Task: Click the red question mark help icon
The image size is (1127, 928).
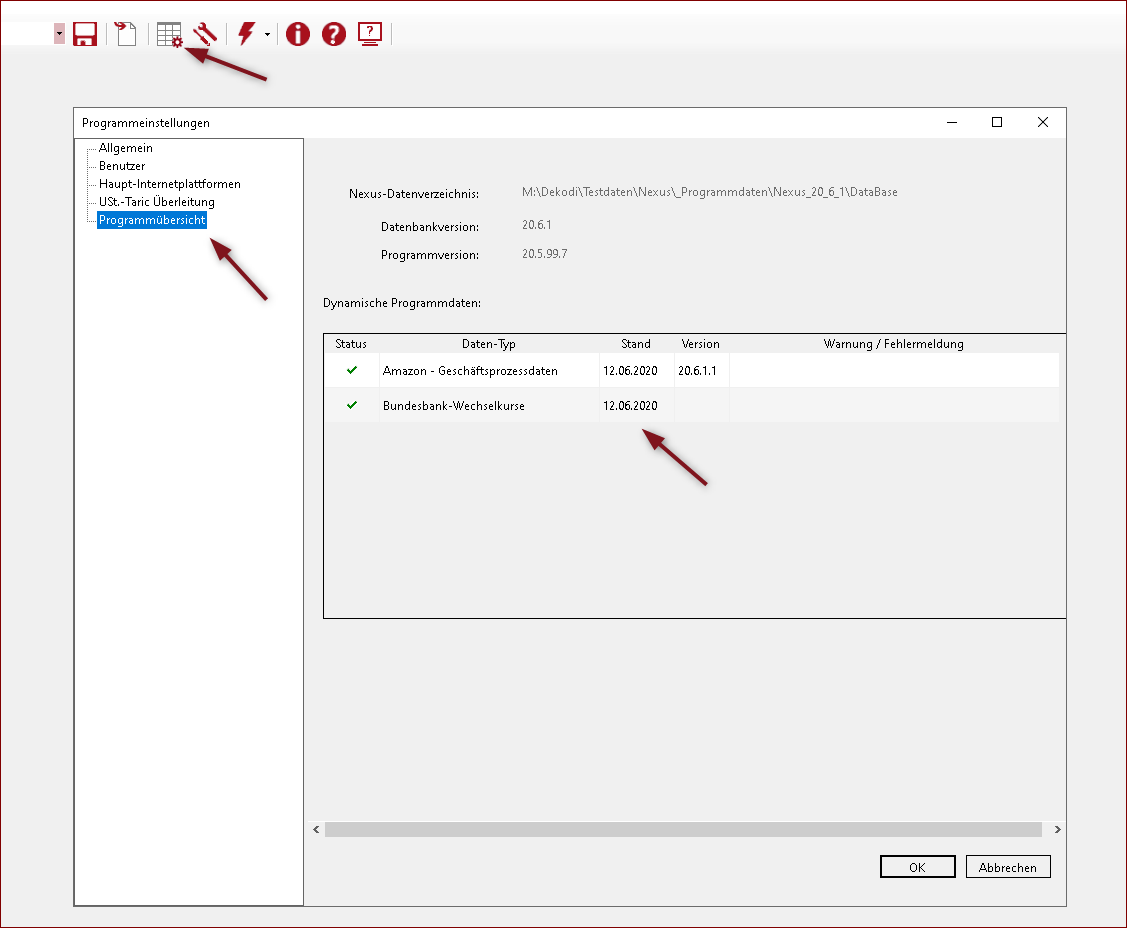Action: 334,34
